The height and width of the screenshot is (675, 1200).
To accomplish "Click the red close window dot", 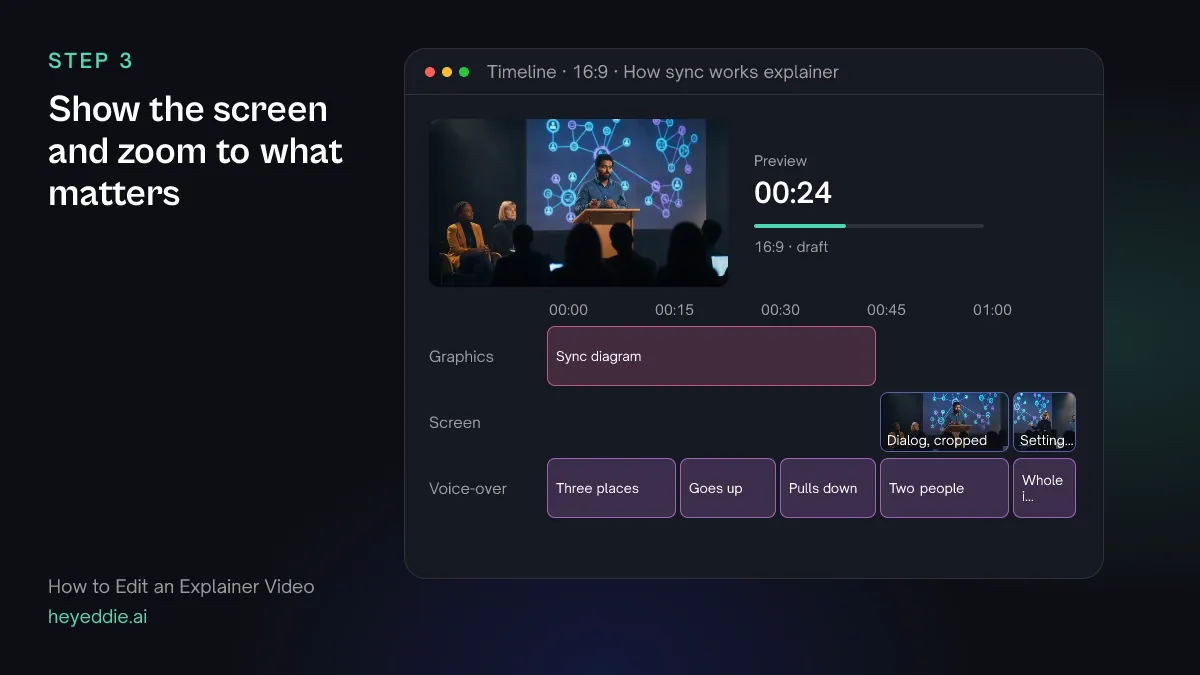I will [430, 72].
